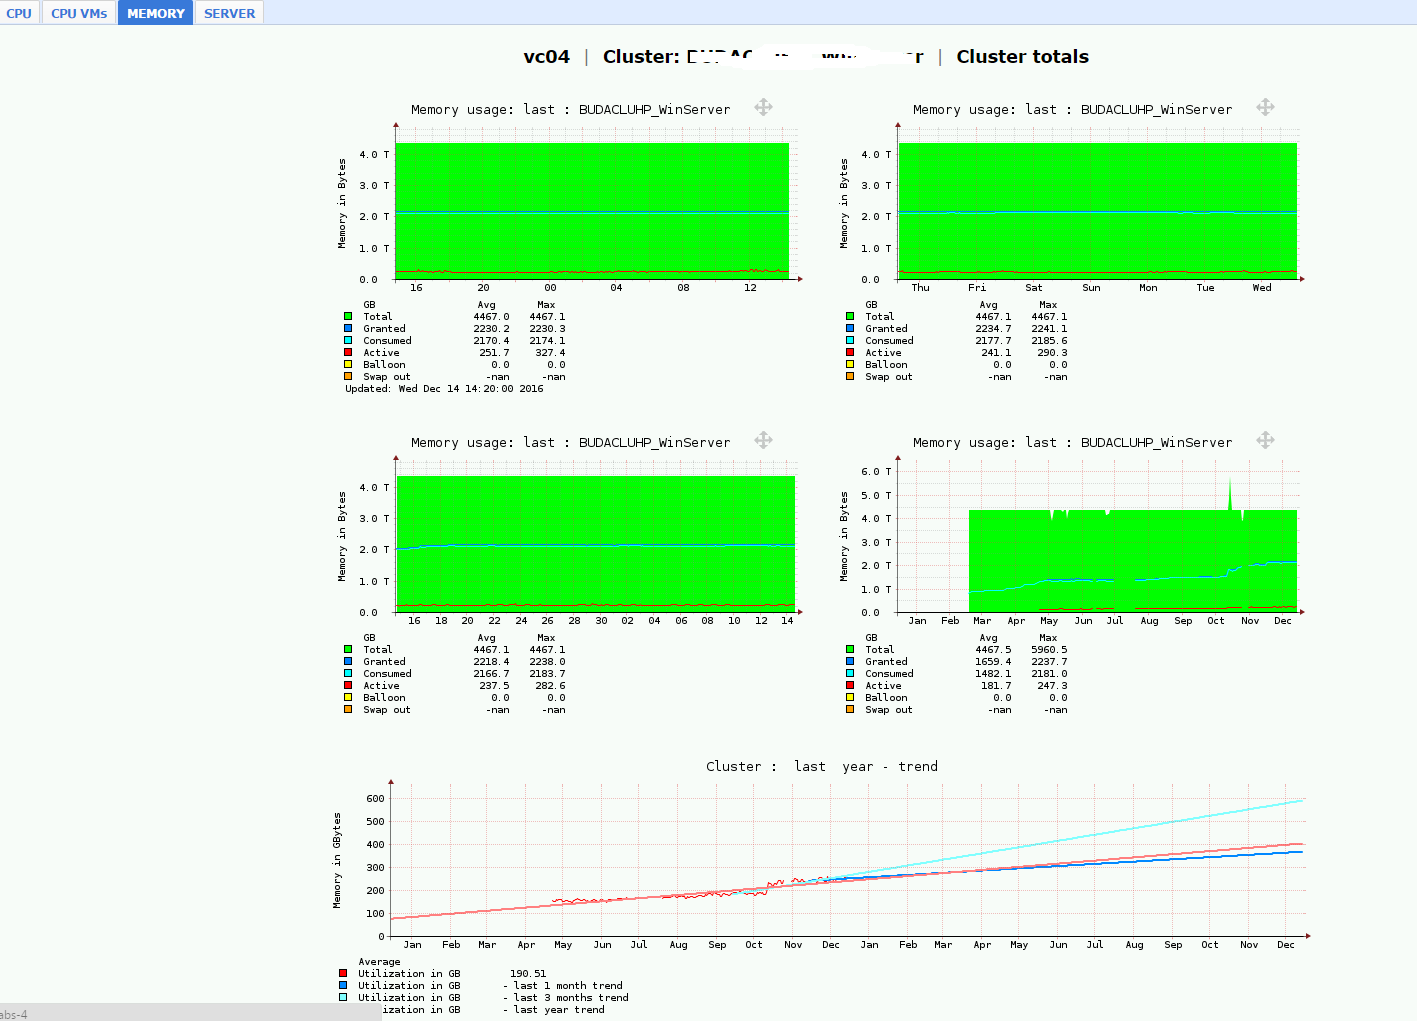Select the MEMORY tab
The width and height of the screenshot is (1417, 1021).
154,13
